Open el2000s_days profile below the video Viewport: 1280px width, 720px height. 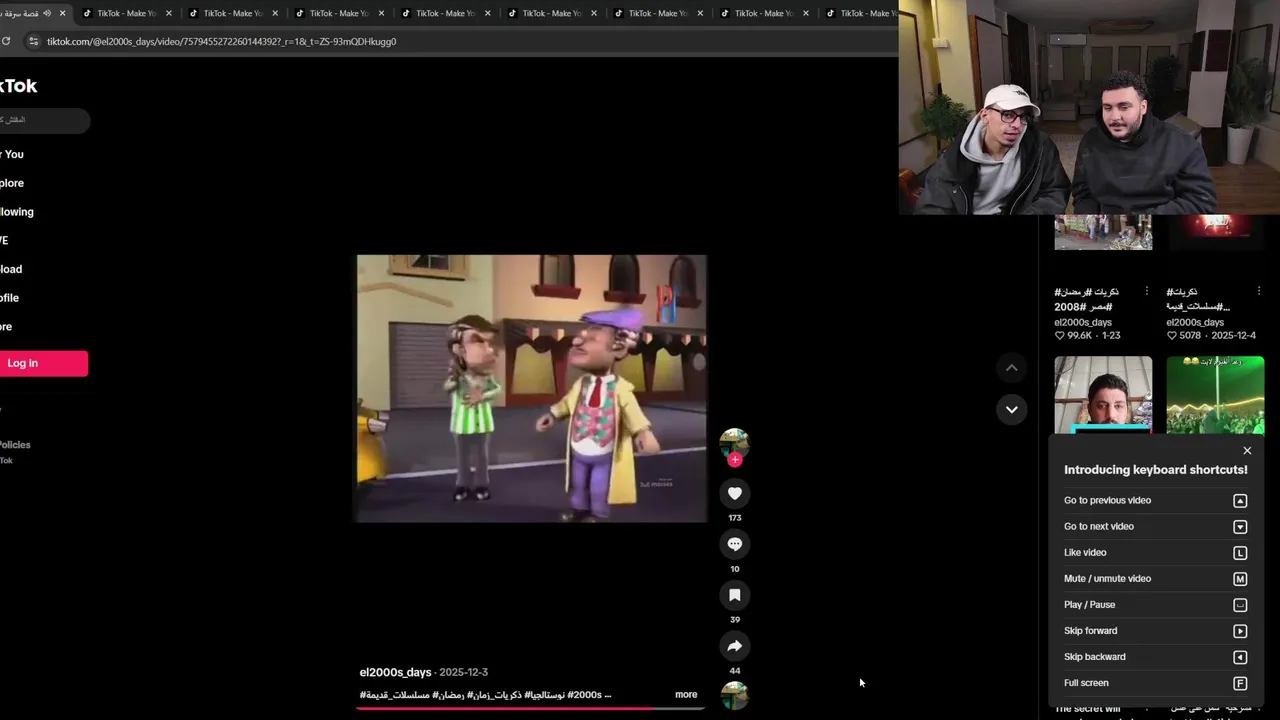click(395, 672)
